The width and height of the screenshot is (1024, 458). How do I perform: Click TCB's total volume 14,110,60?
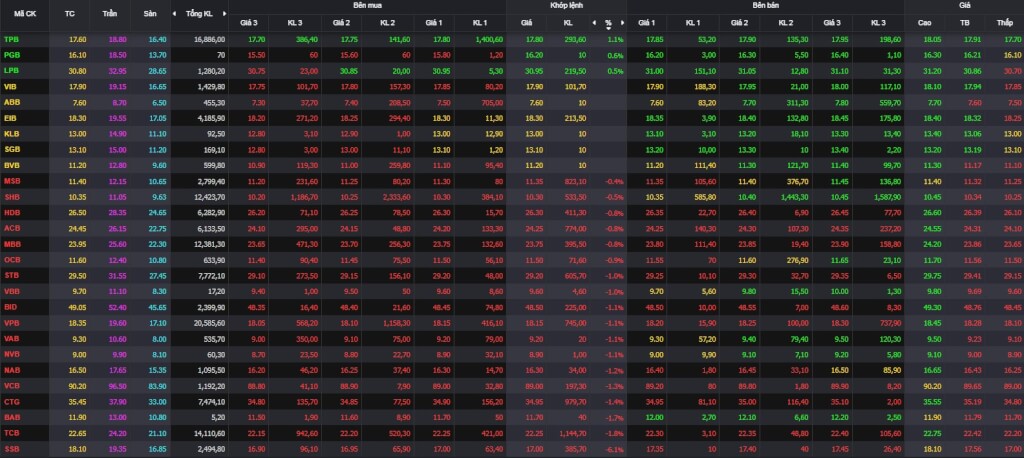point(210,433)
